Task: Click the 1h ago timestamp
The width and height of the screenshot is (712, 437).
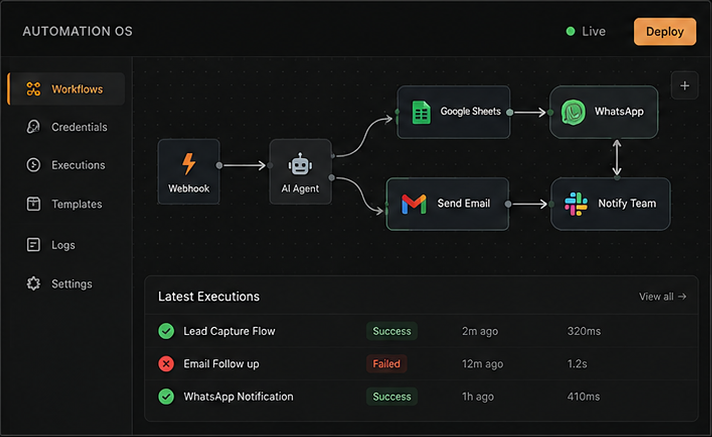Action: (478, 397)
